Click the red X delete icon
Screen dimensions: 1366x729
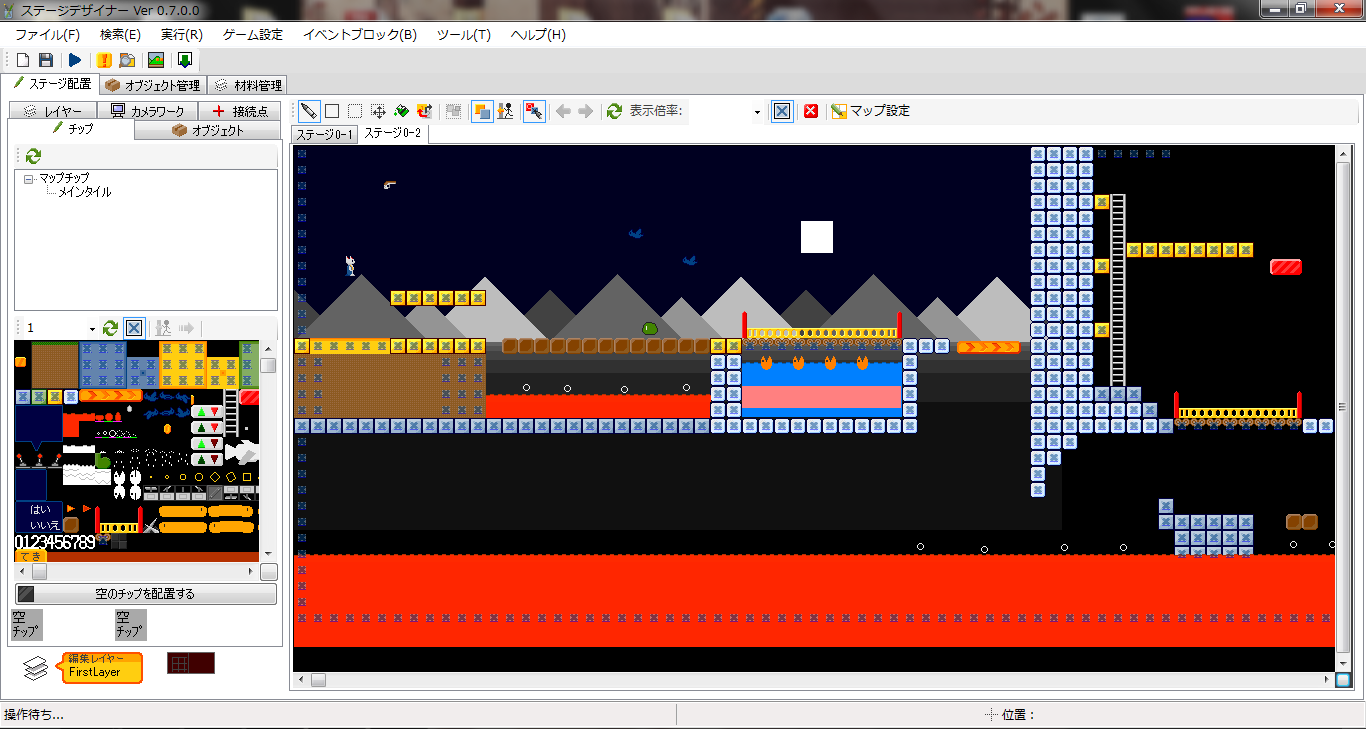pos(811,111)
